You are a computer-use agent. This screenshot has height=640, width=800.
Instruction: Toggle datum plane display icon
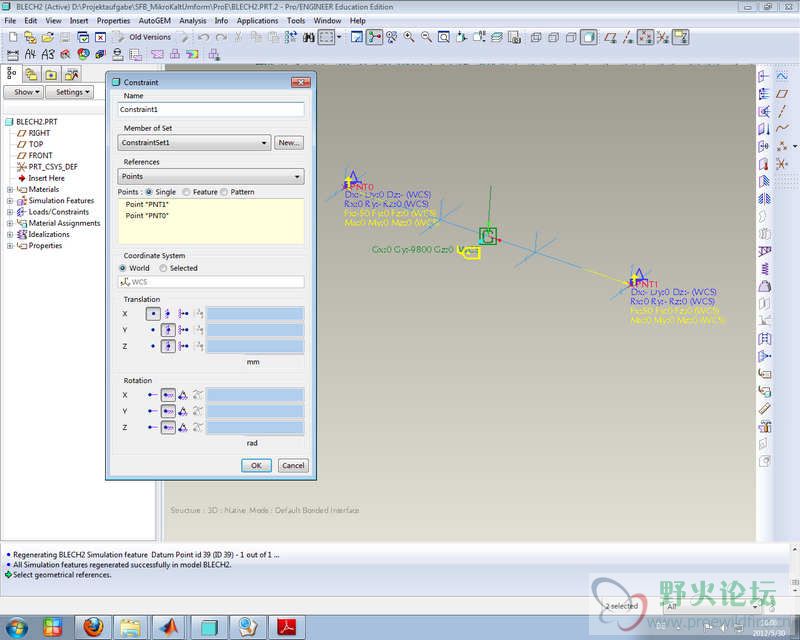pos(610,37)
